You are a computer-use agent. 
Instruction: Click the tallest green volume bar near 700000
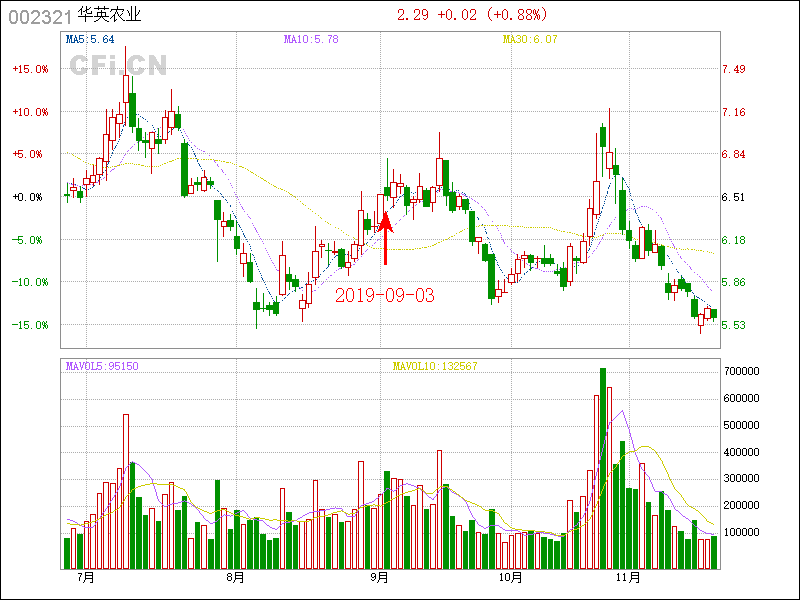point(603,468)
